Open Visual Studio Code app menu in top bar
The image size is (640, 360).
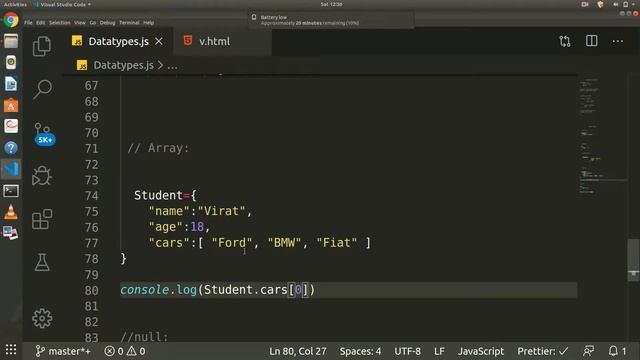coord(62,4)
